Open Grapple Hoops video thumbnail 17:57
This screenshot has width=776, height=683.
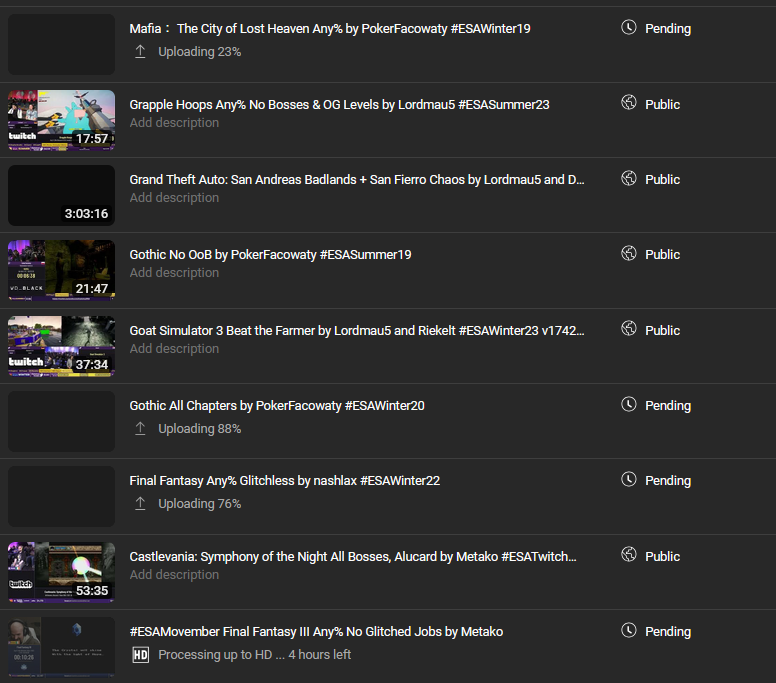[61, 120]
